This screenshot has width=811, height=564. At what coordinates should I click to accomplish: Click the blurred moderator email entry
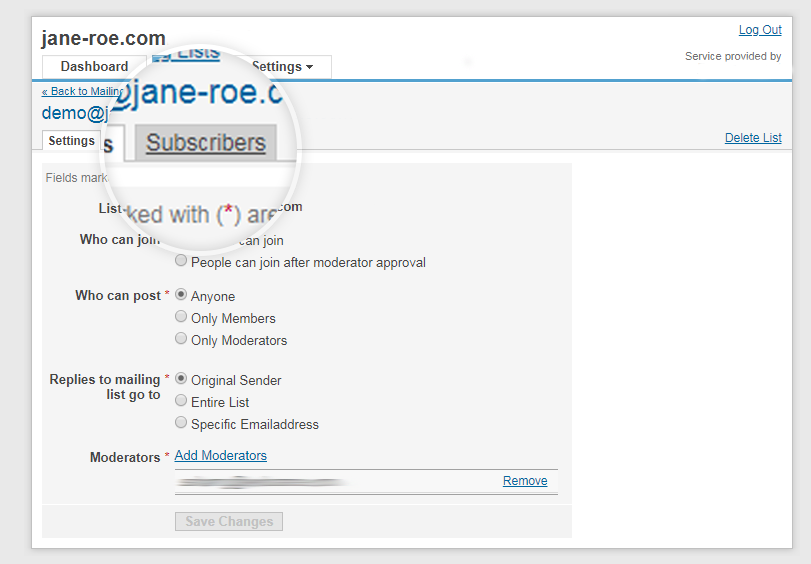click(x=260, y=482)
